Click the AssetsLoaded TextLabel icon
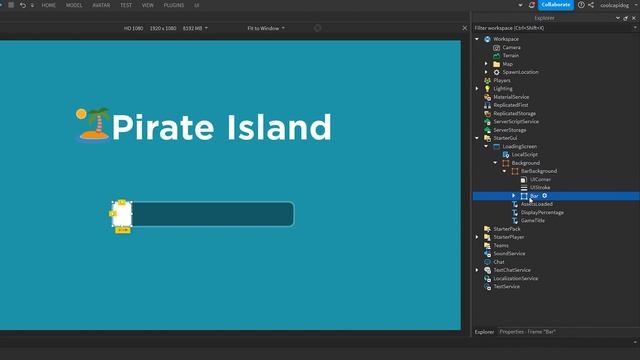This screenshot has height=360, width=640. click(515, 204)
